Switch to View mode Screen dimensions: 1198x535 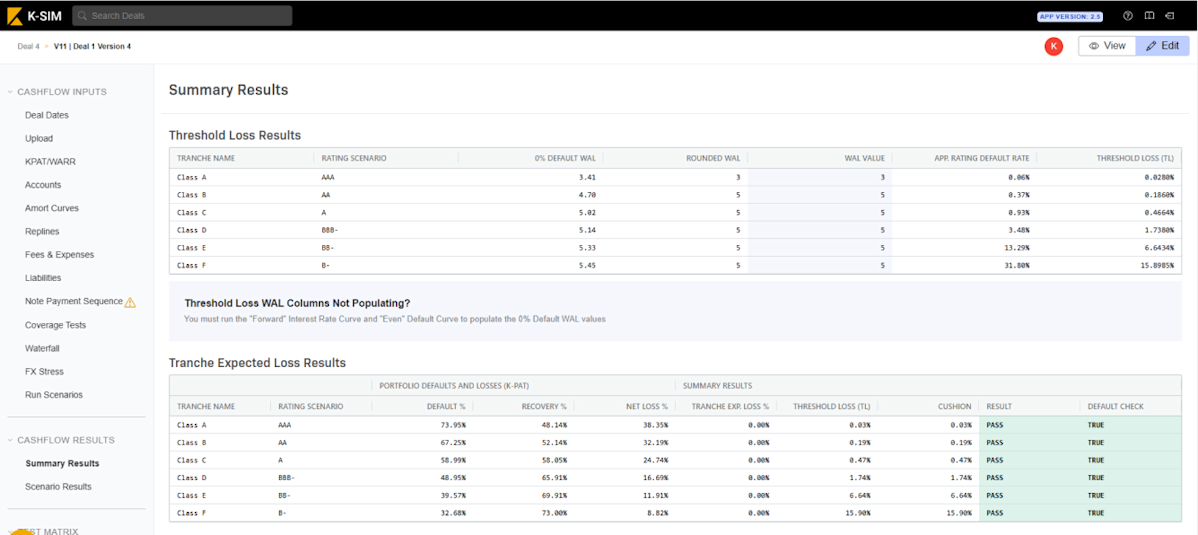click(x=1107, y=46)
